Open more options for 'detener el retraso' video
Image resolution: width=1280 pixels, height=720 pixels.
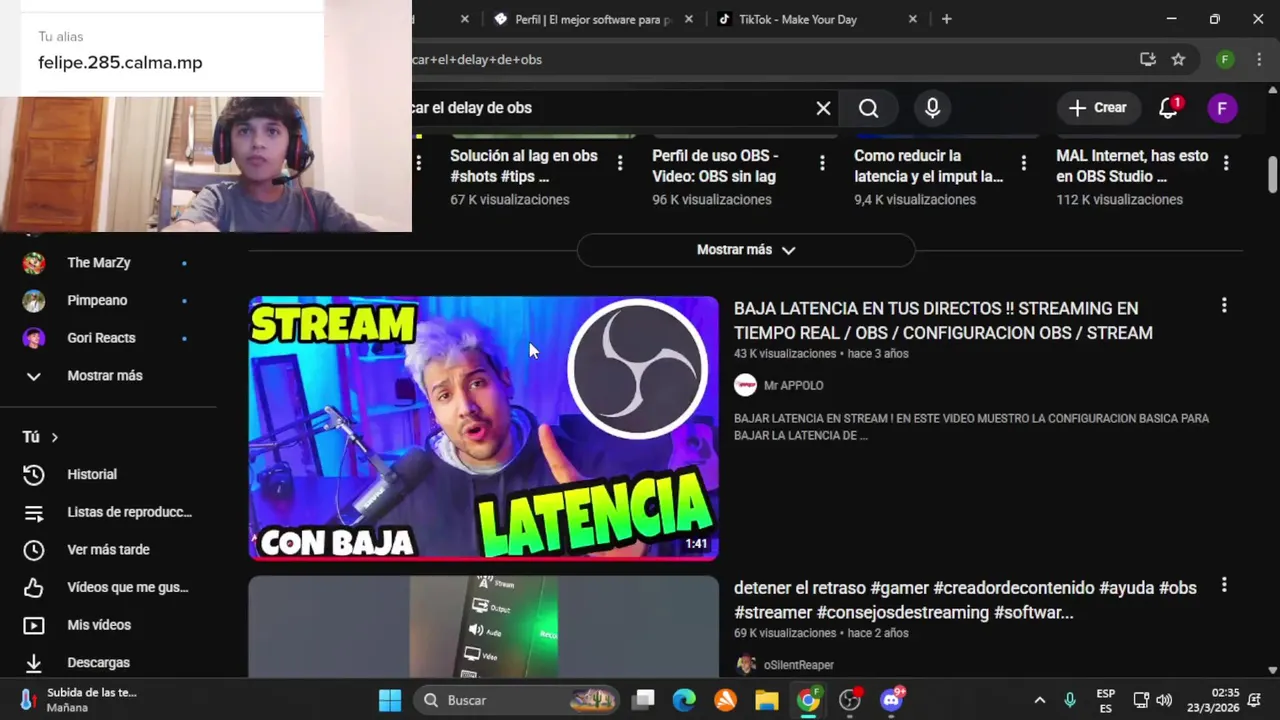(x=1224, y=586)
